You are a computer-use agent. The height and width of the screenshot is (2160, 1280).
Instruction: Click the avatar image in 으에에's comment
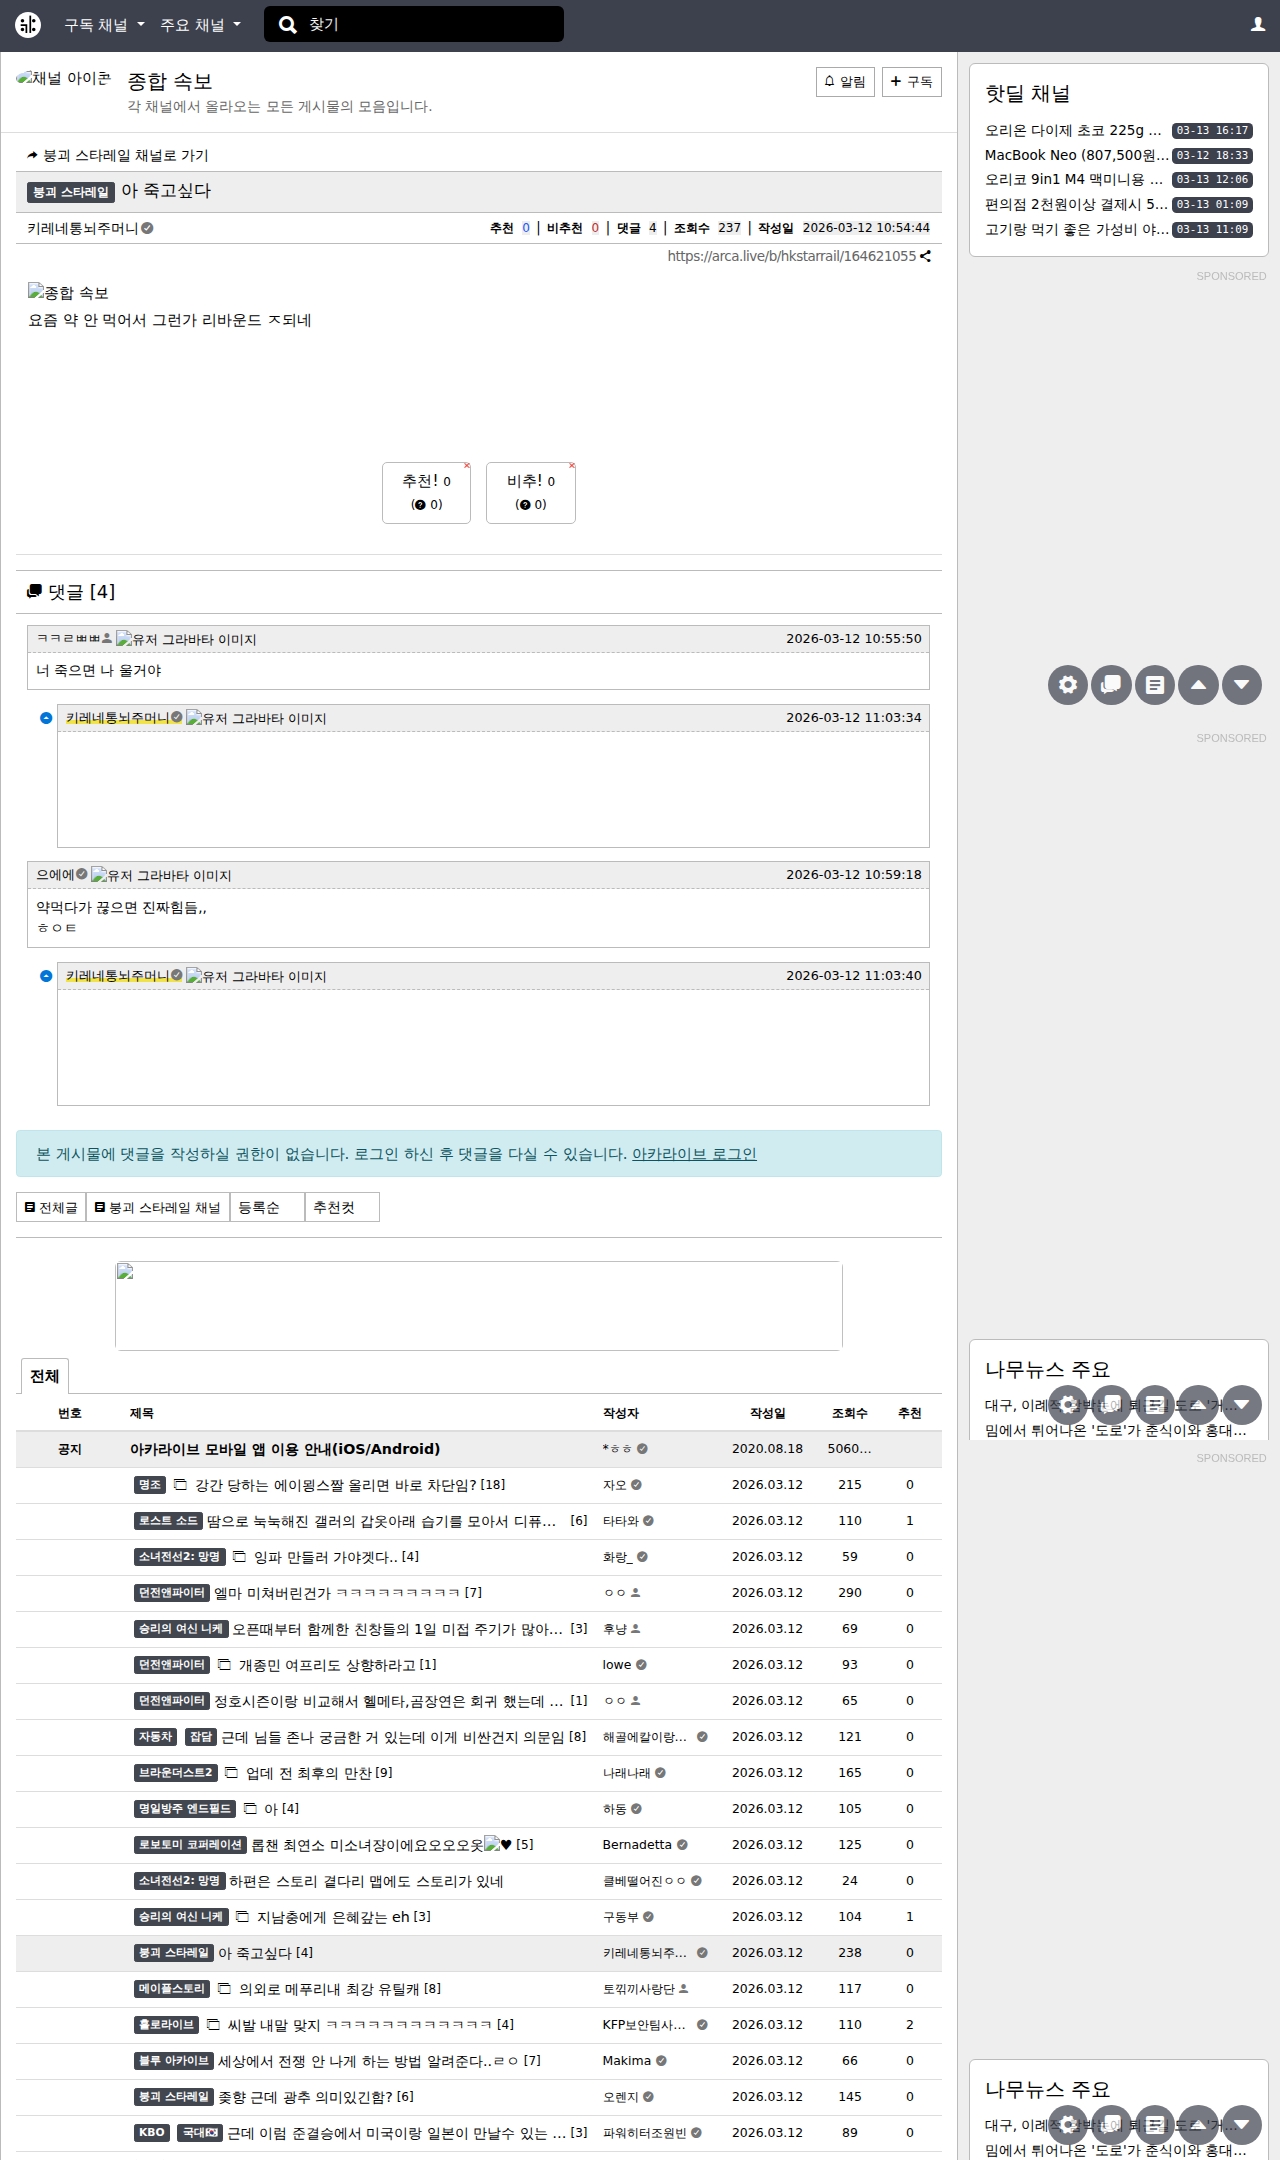click(x=161, y=875)
